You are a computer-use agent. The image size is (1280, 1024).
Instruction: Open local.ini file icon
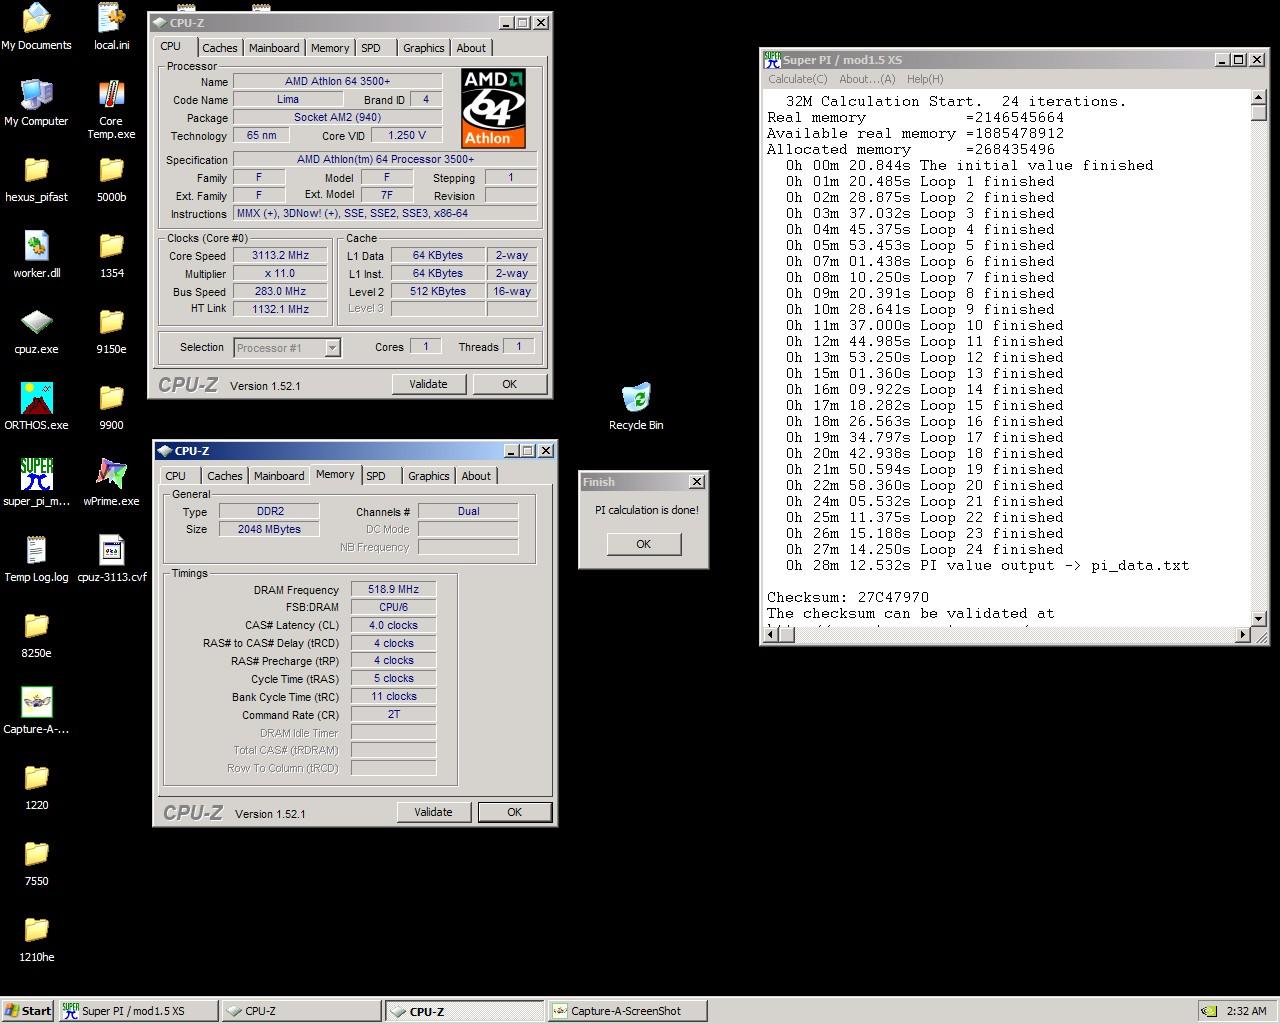(111, 27)
